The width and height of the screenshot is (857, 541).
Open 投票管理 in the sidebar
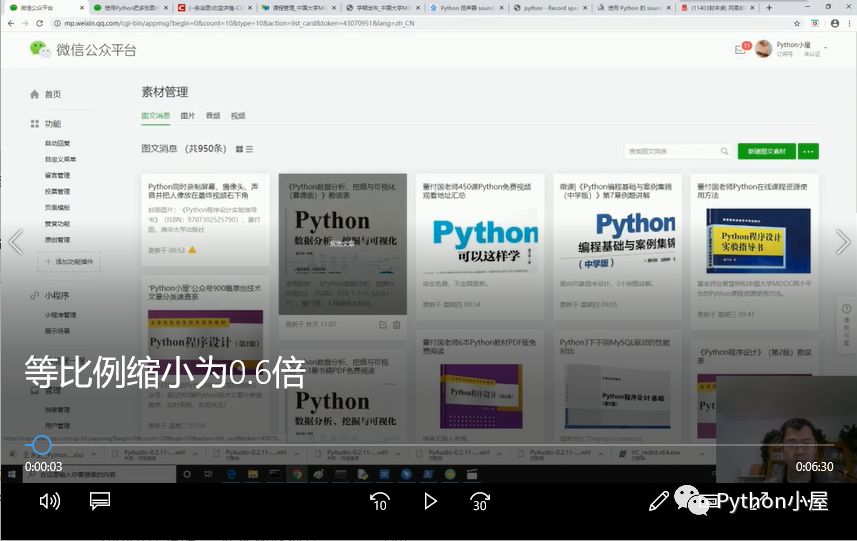click(x=57, y=191)
